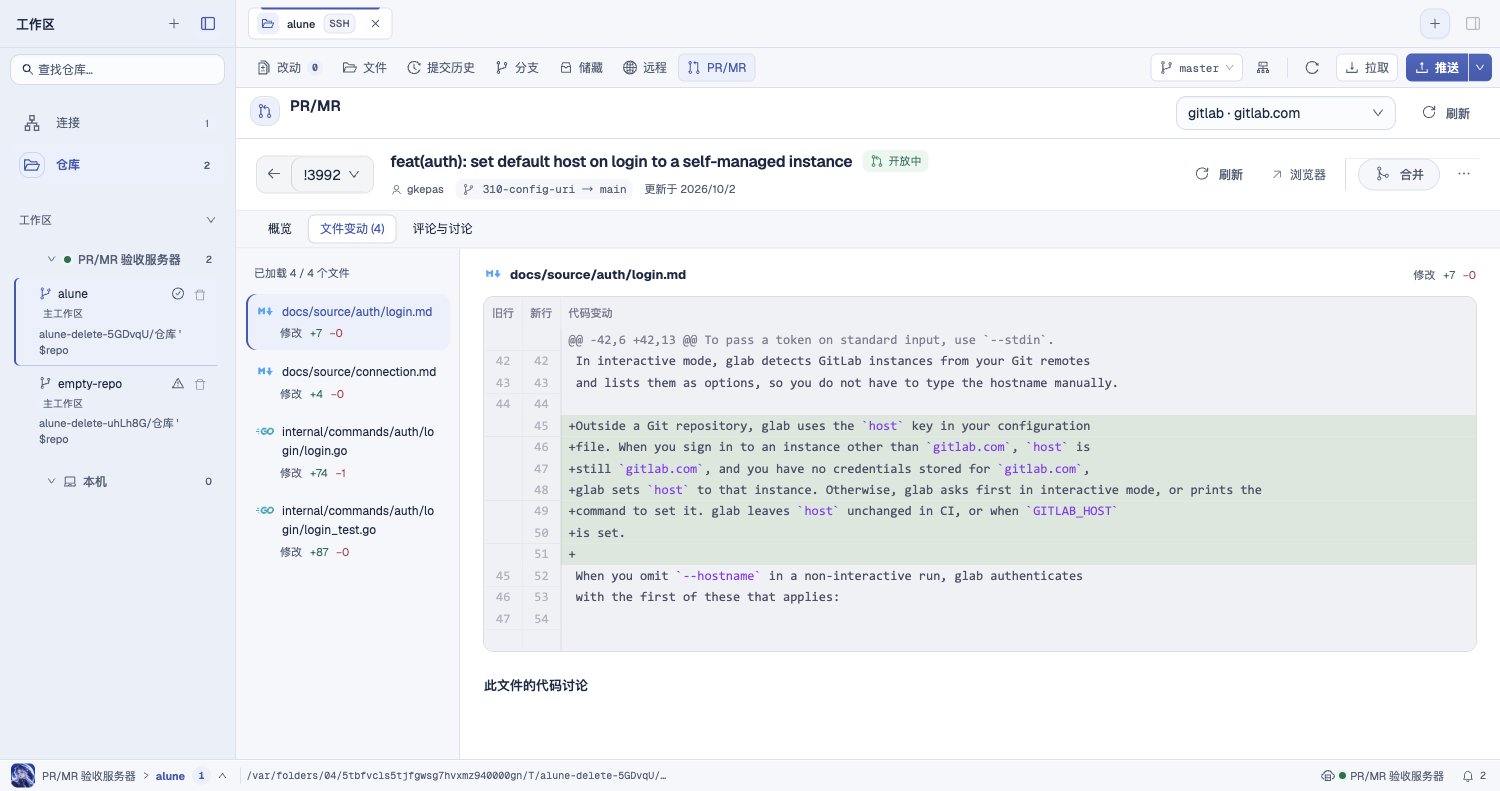Go back with the left arrow button
This screenshot has height=791, width=1500.
pos(274,174)
